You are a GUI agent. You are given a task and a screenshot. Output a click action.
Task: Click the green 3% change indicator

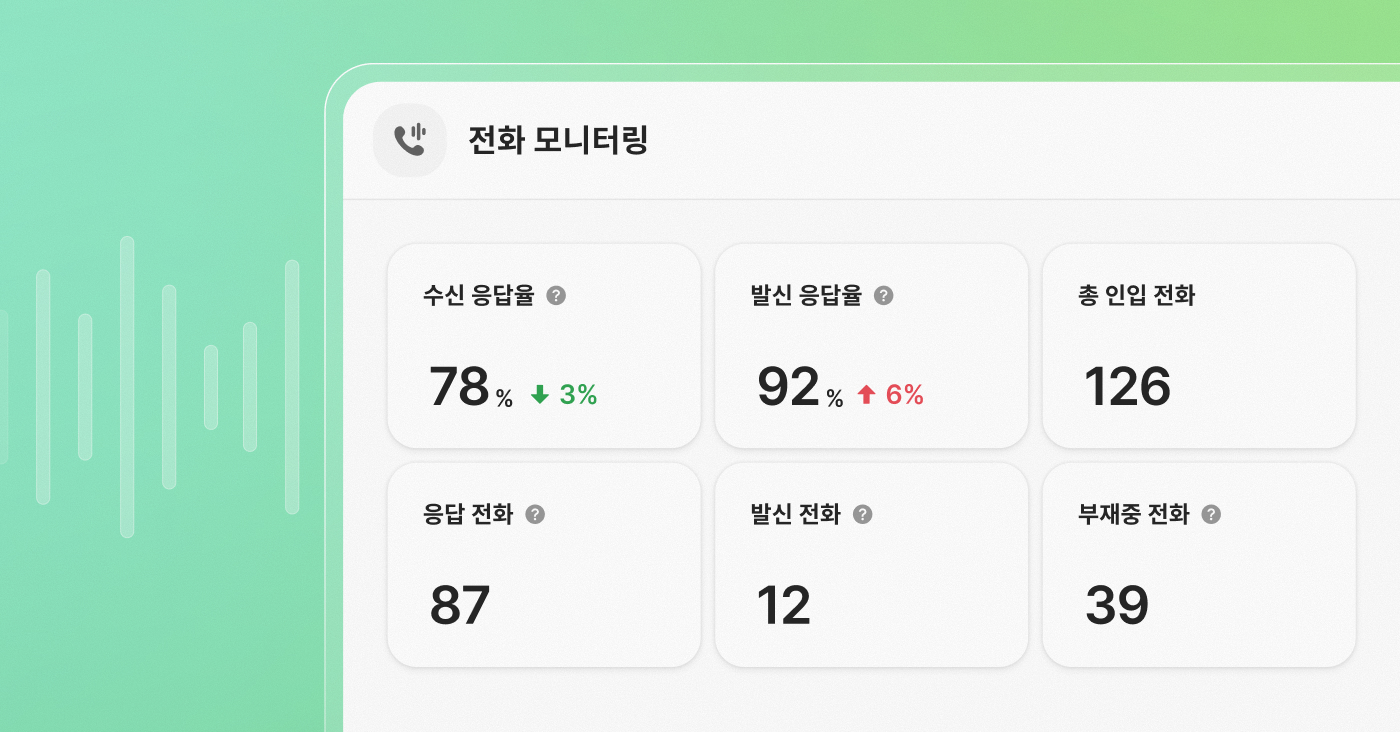[x=578, y=395]
